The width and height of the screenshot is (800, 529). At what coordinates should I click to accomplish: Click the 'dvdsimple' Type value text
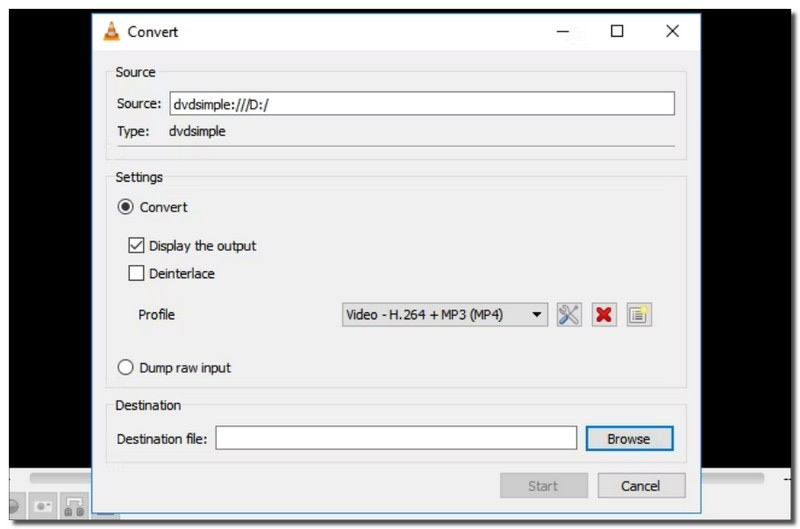click(x=197, y=132)
